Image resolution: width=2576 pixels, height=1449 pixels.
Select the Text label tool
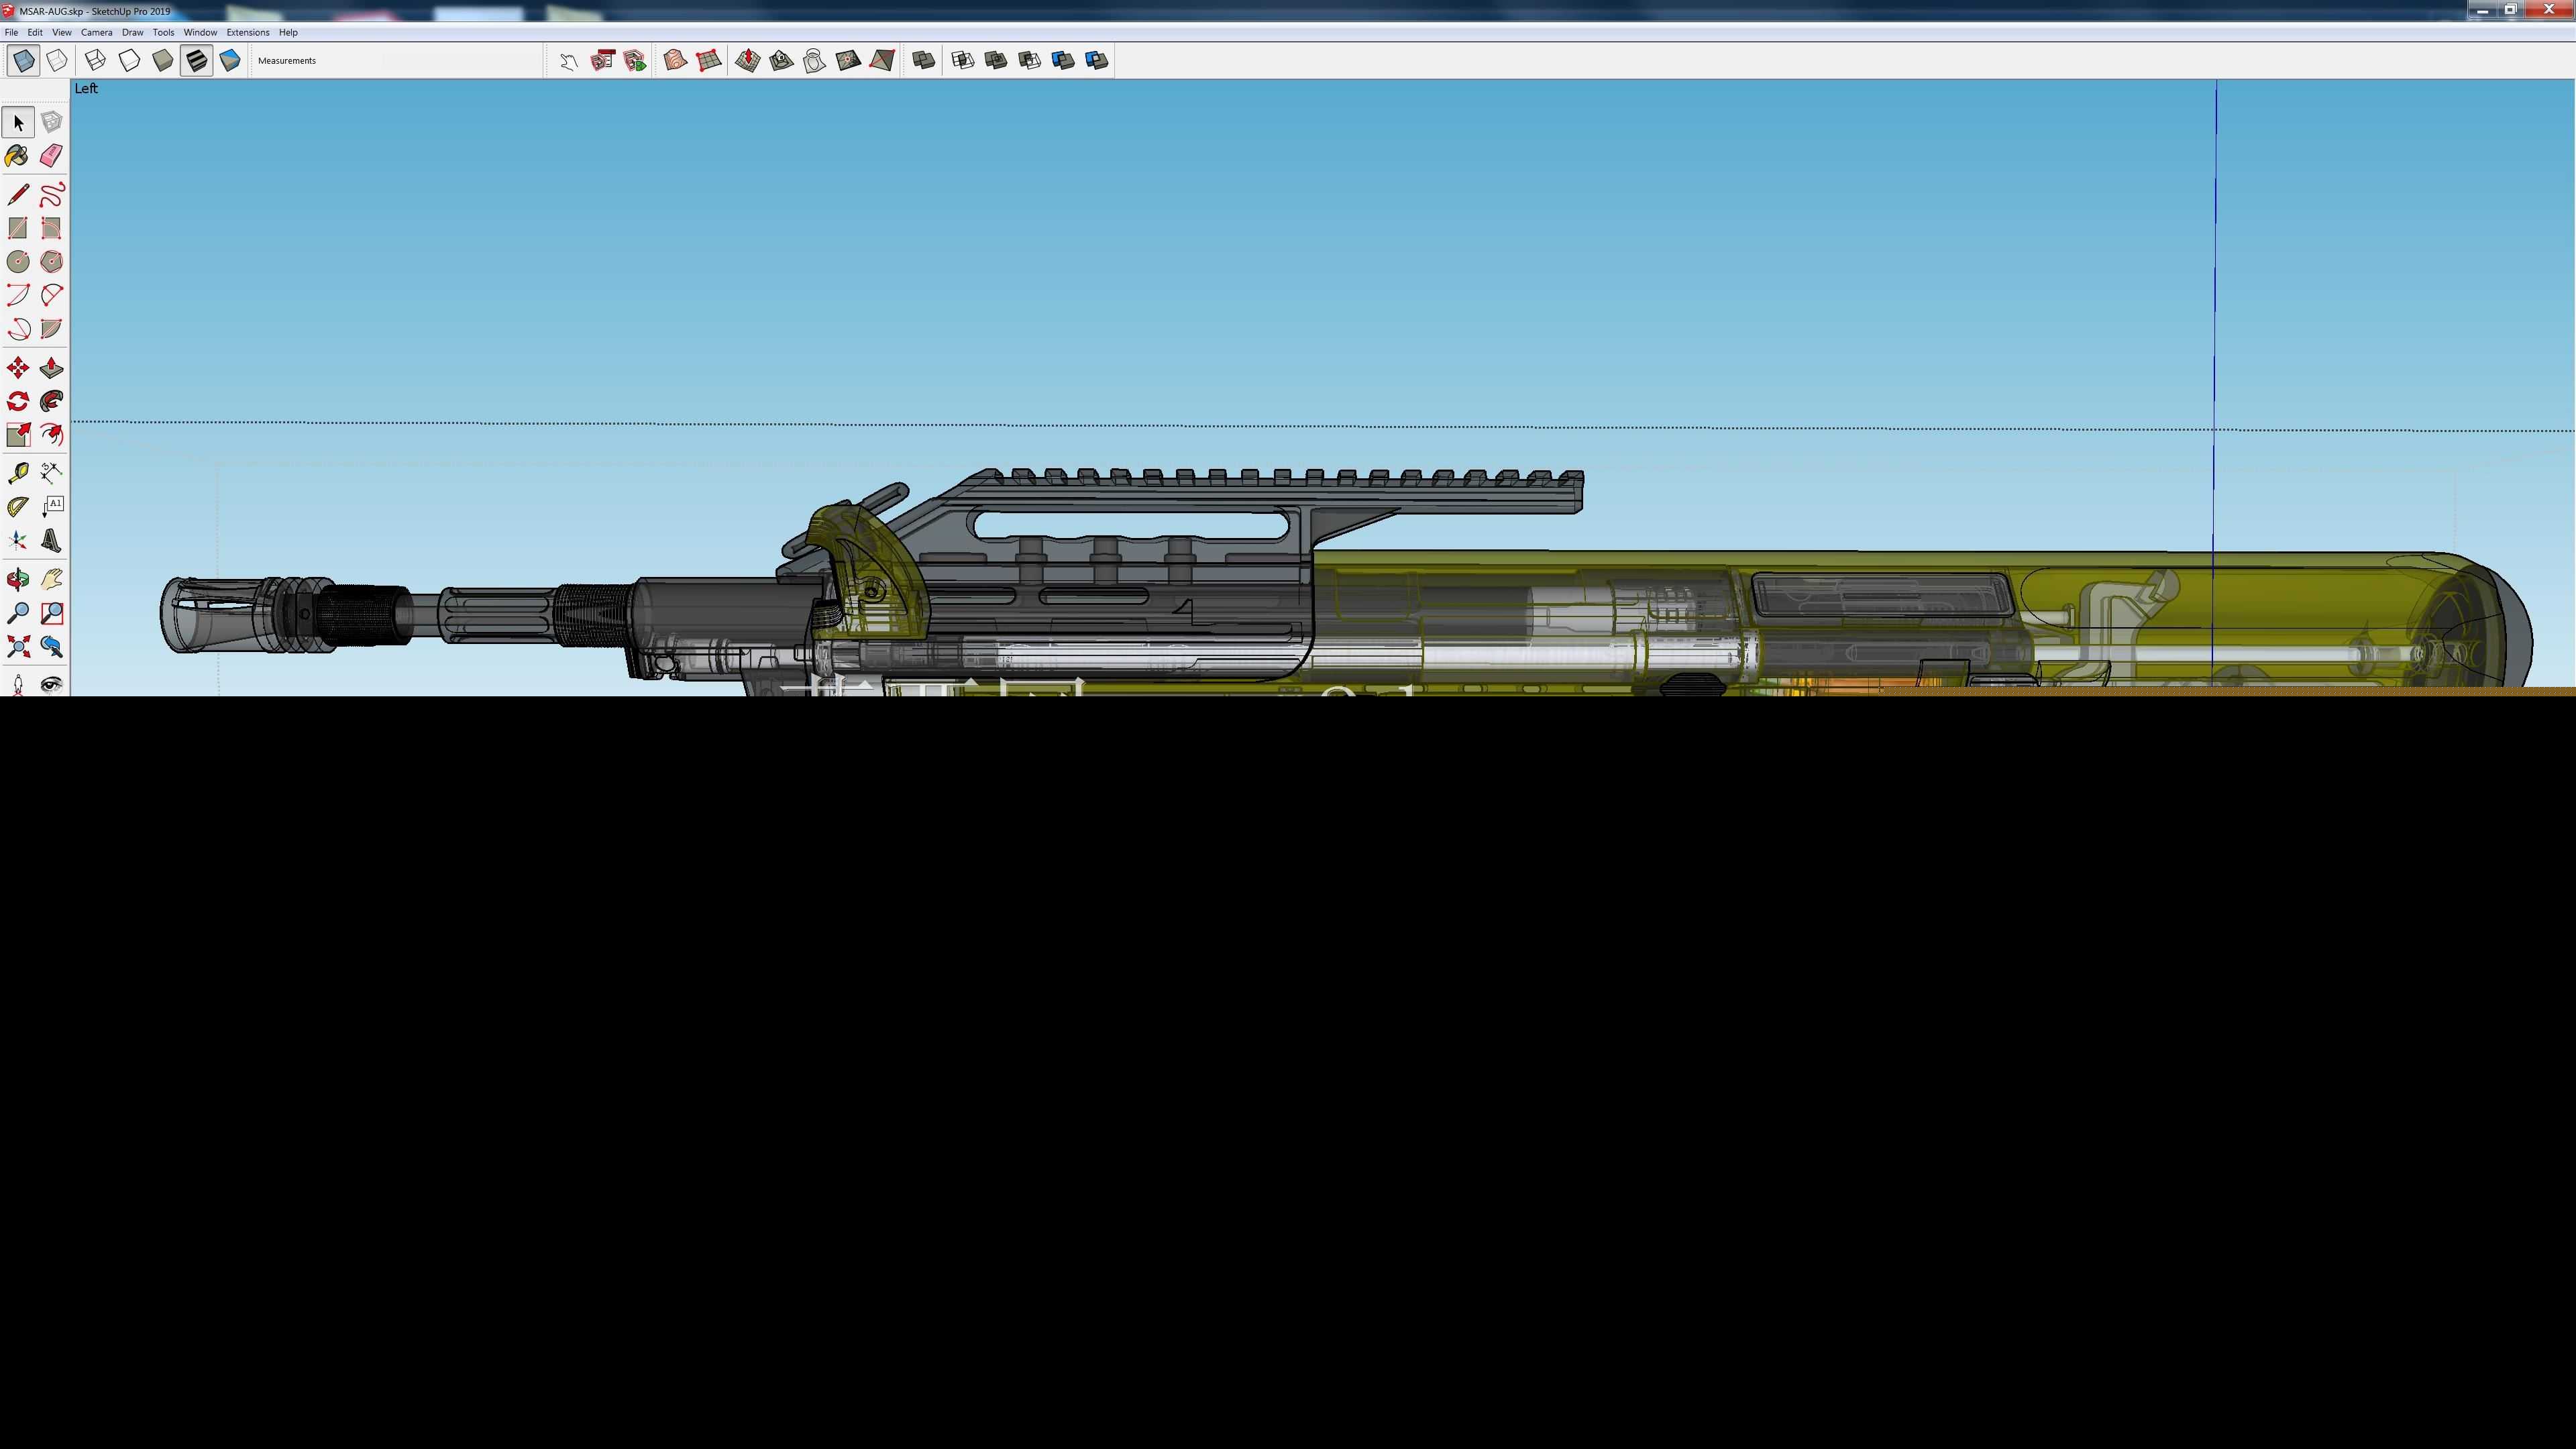pyautogui.click(x=52, y=507)
